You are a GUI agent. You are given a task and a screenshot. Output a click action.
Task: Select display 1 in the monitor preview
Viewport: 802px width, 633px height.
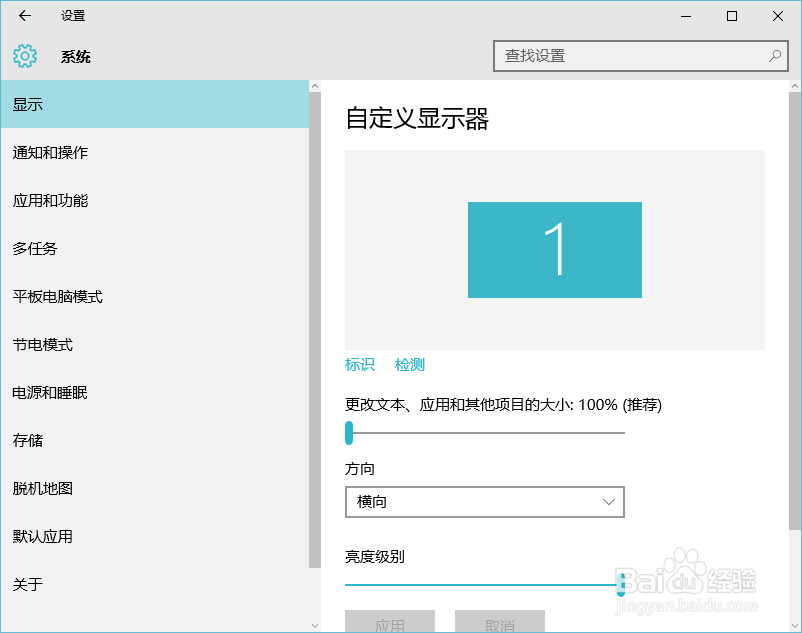click(x=554, y=250)
